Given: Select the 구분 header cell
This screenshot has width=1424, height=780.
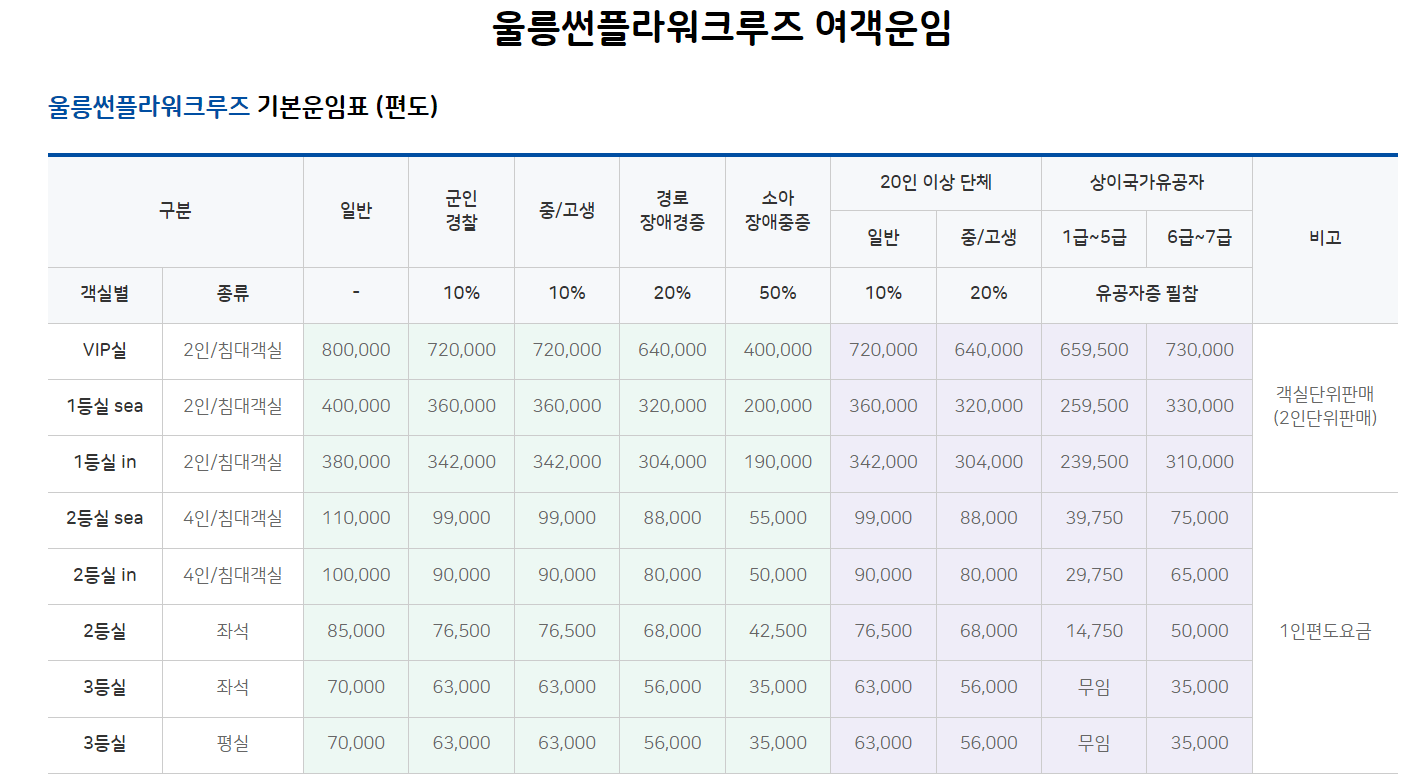Looking at the screenshot, I should coord(175,212).
